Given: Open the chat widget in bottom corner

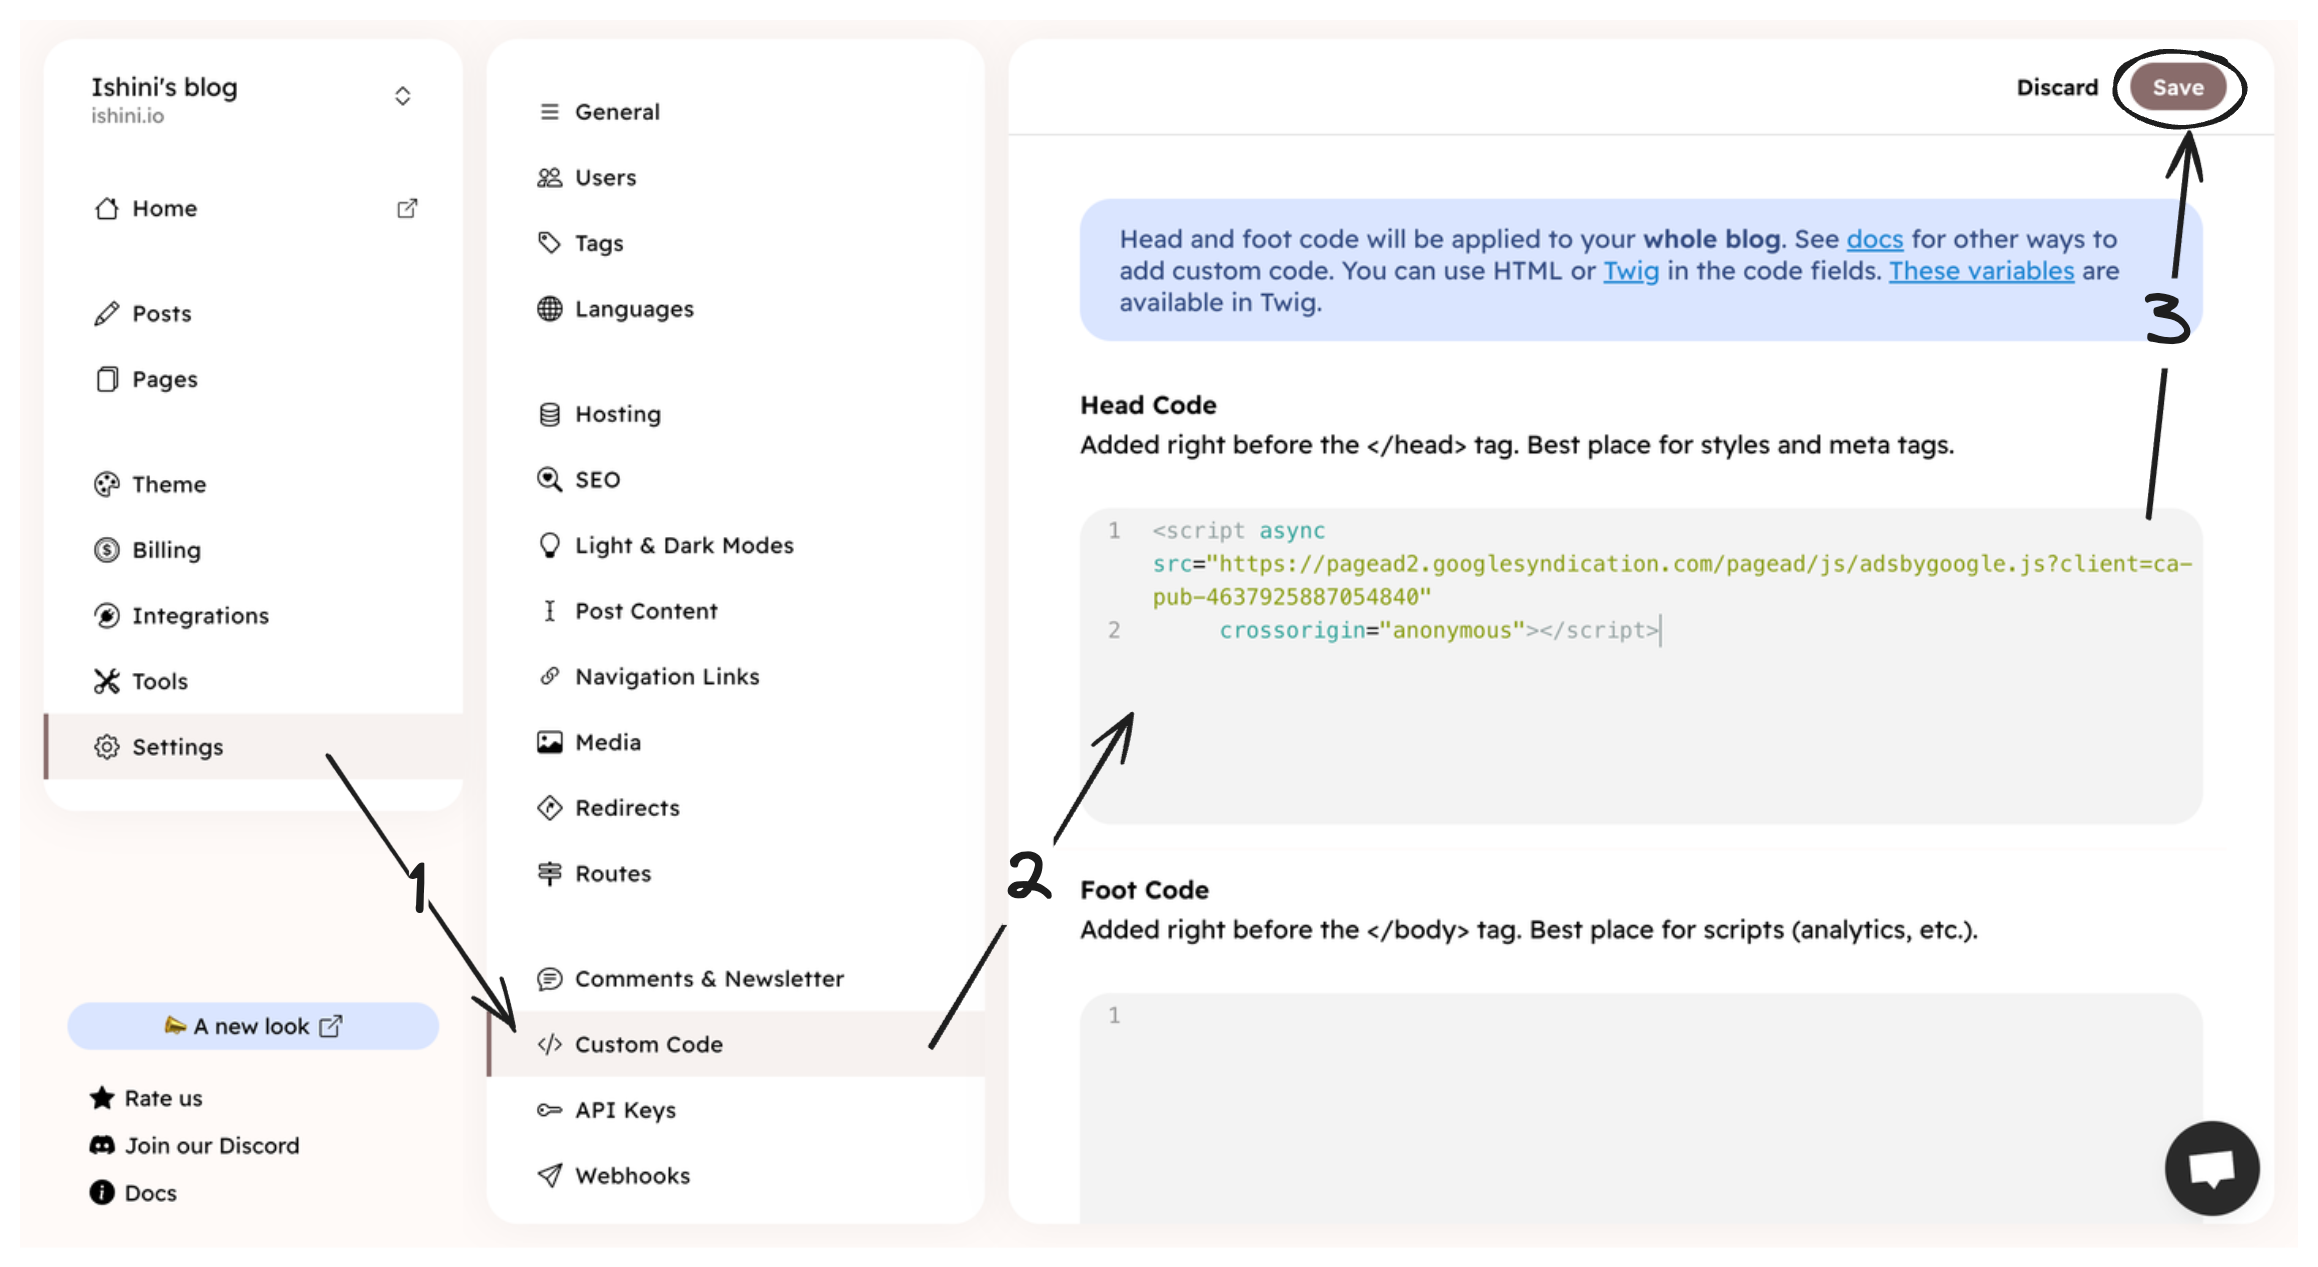Looking at the screenshot, I should [x=2211, y=1168].
